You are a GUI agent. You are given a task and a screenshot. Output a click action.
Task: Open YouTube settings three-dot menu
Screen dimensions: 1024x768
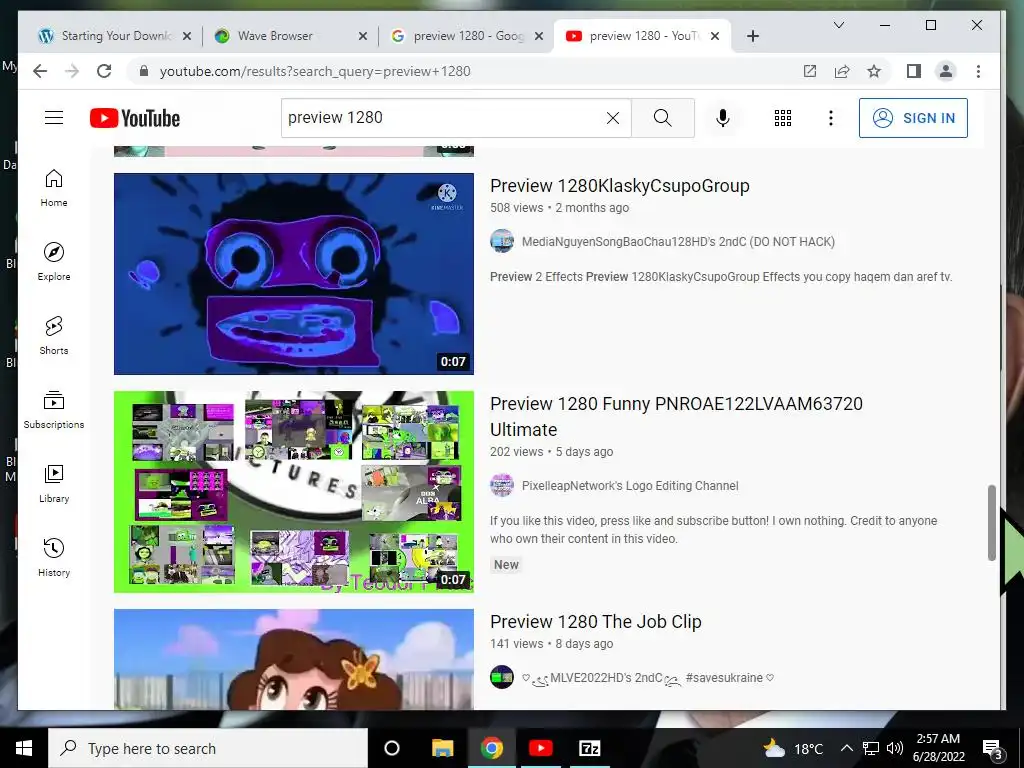pyautogui.click(x=831, y=118)
